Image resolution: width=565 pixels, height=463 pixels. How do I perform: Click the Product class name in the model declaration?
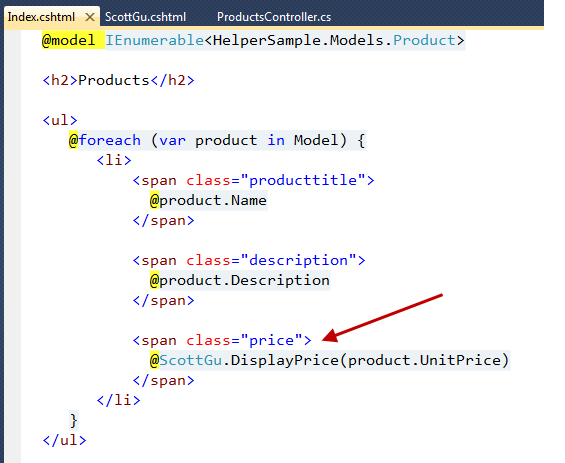point(424,40)
